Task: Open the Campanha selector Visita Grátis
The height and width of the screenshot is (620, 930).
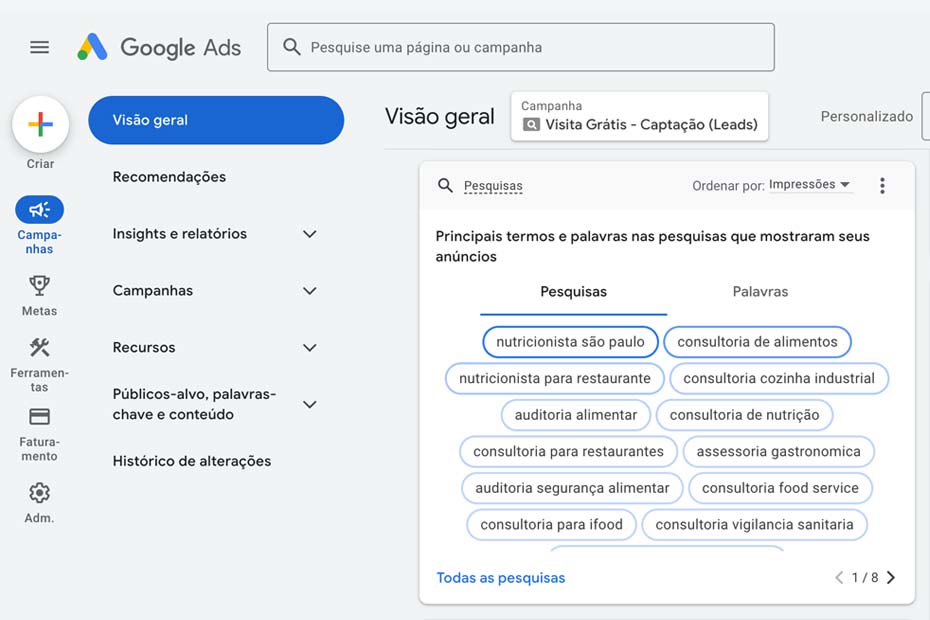Action: (639, 117)
